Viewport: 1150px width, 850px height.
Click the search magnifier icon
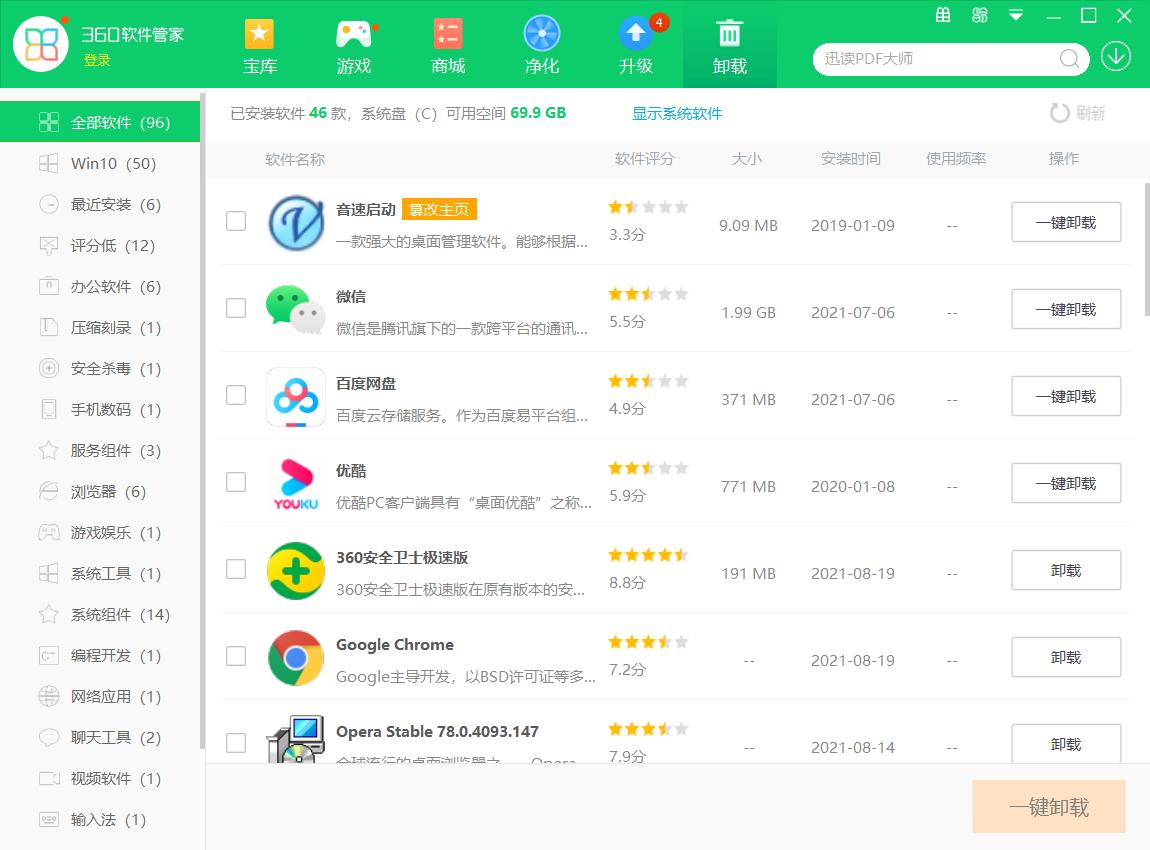[x=1069, y=59]
